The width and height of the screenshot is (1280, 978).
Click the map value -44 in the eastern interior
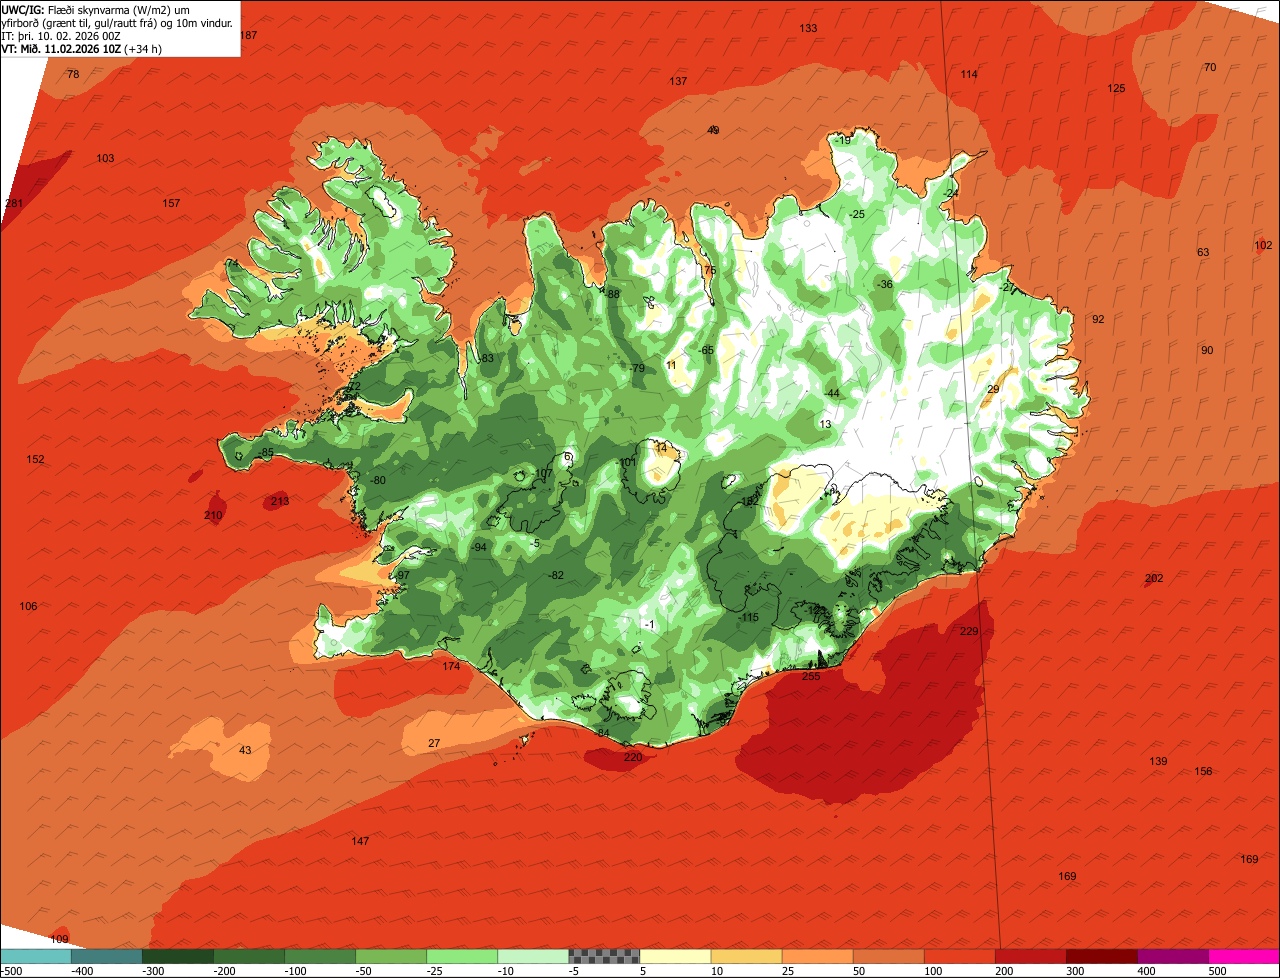pyautogui.click(x=831, y=393)
